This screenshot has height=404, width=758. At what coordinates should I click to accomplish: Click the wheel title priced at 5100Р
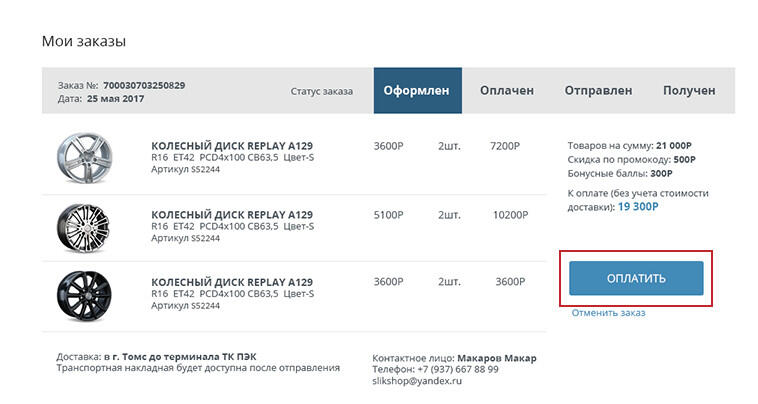click(x=231, y=214)
